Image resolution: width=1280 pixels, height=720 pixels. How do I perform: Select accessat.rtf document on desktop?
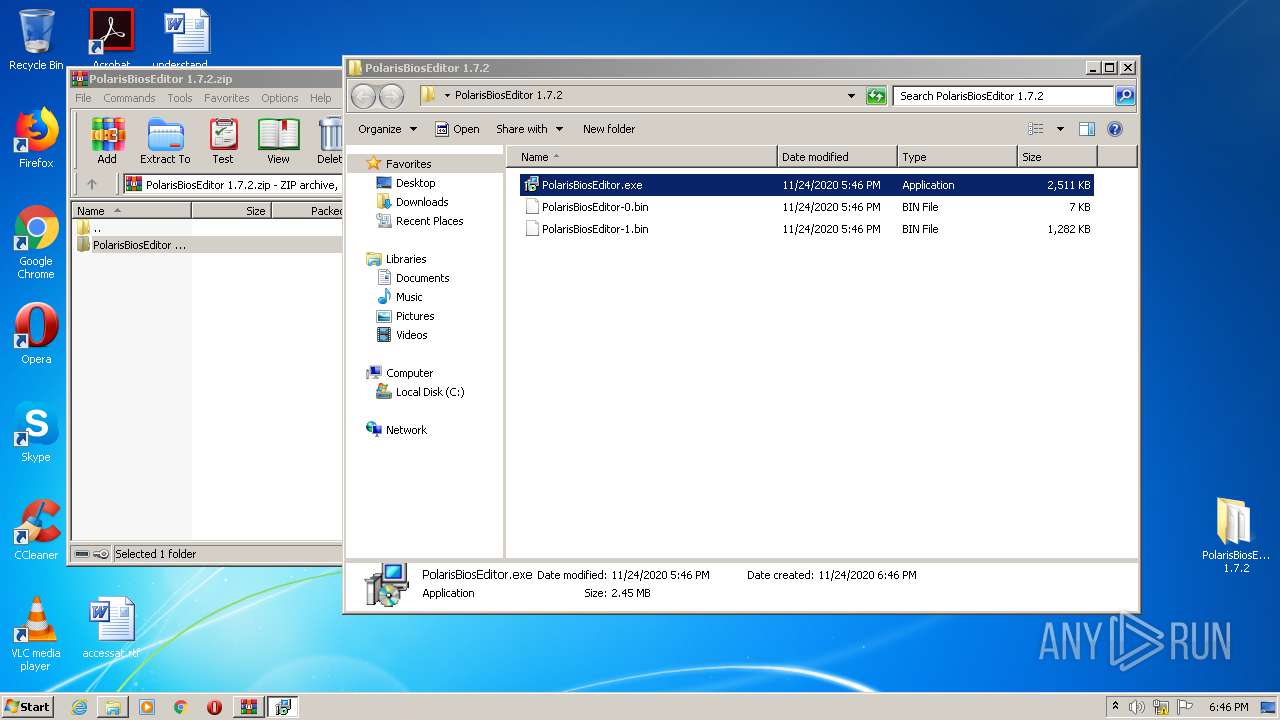pos(111,628)
